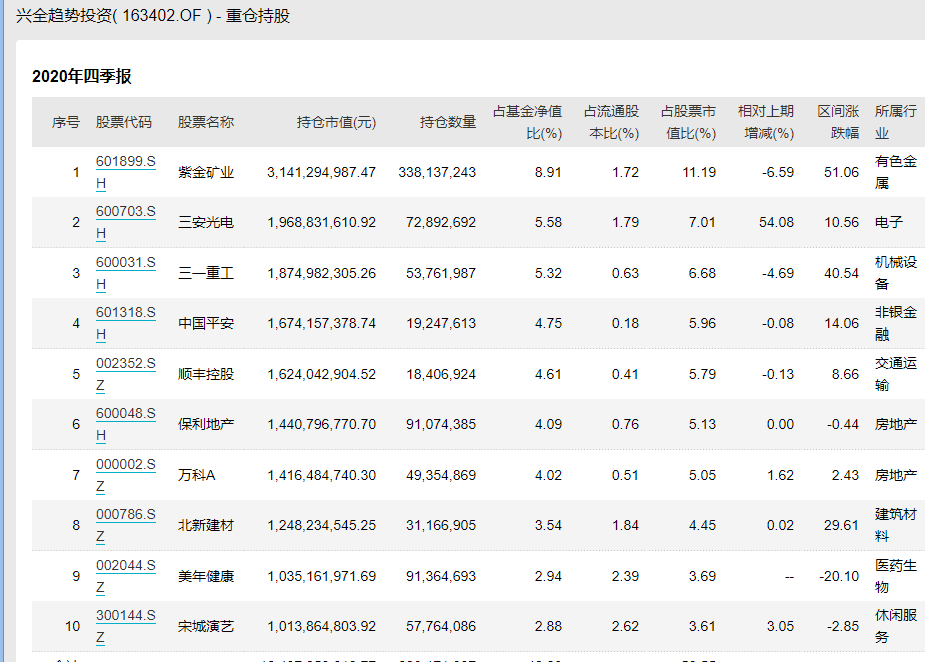Click industry cell 交通运输
Image resolution: width=925 pixels, height=662 pixels.
pos(896,374)
